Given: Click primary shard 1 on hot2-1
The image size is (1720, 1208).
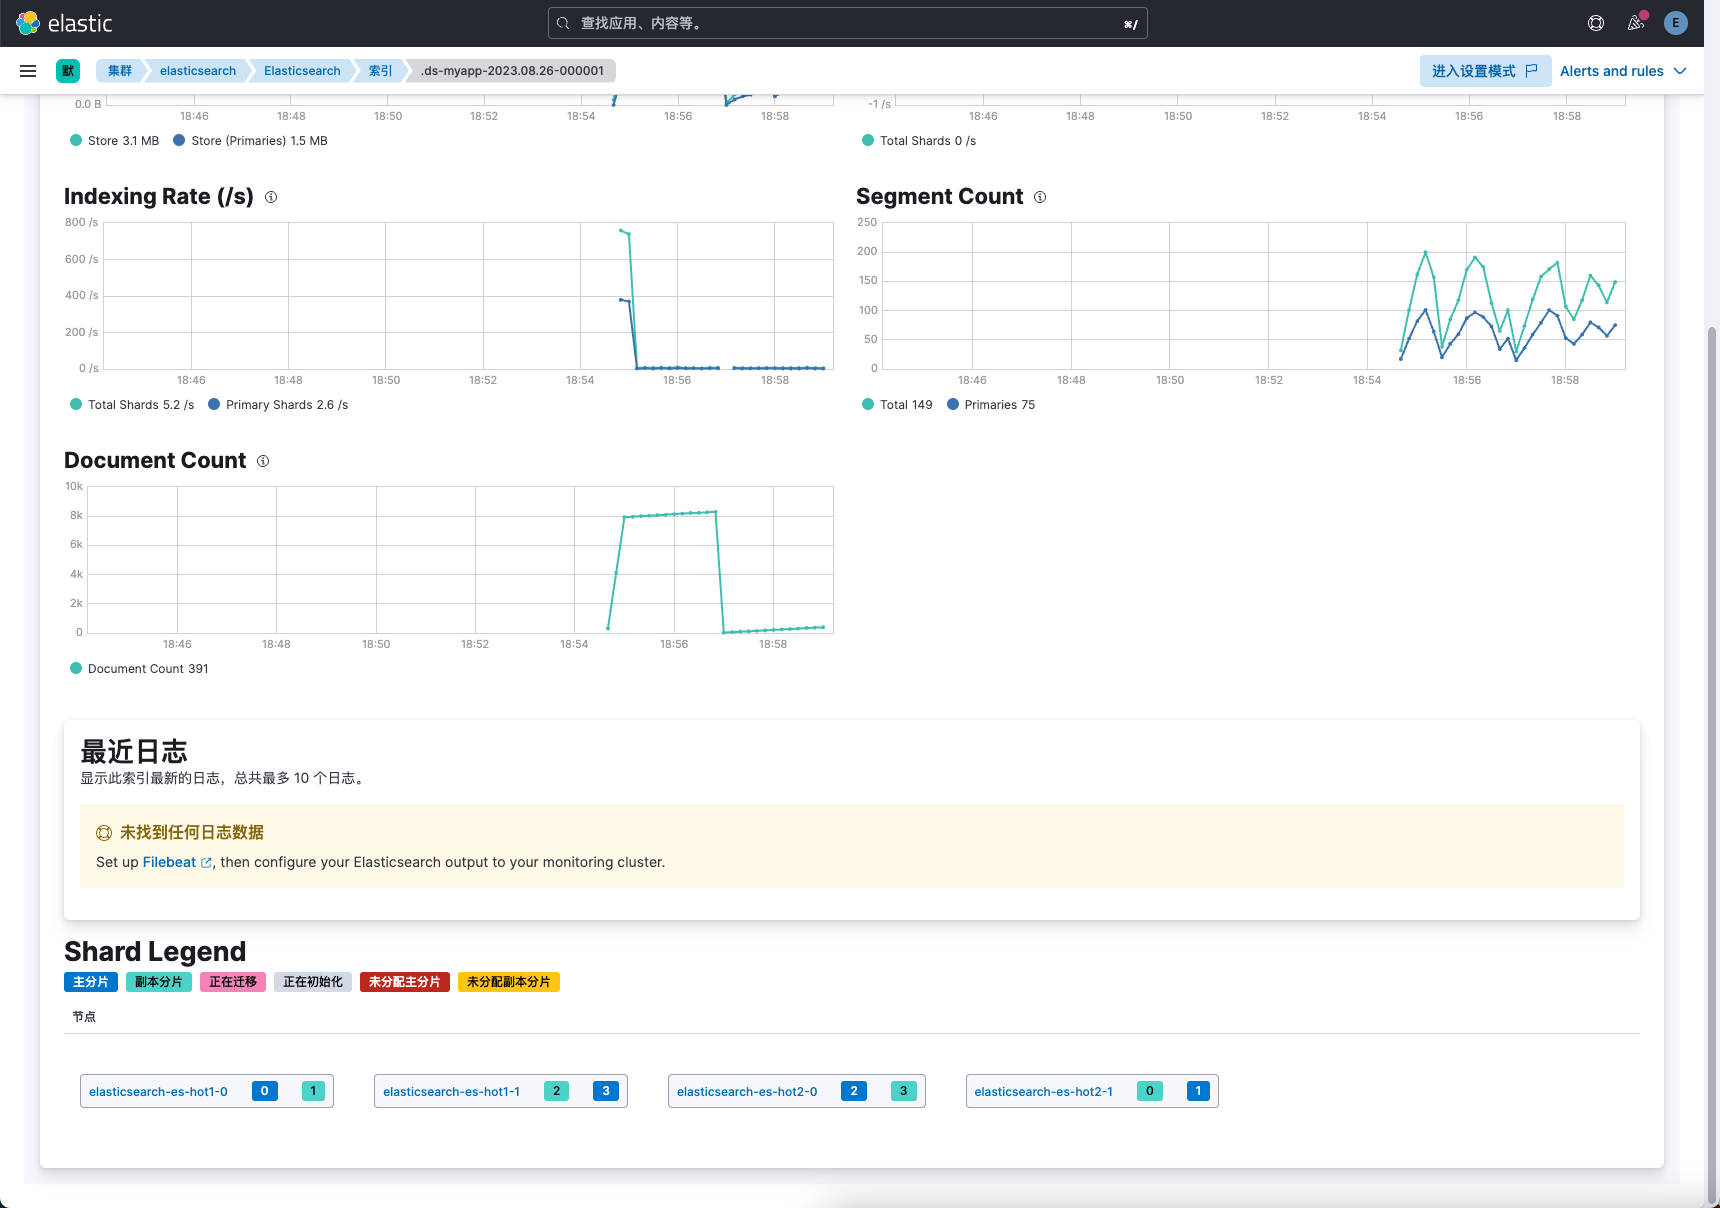Looking at the screenshot, I should click(1198, 1091).
